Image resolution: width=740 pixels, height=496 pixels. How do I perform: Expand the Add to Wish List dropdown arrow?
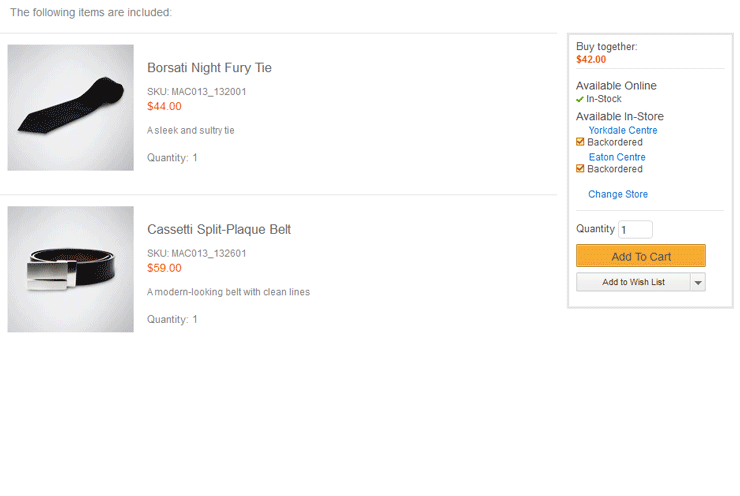pos(698,283)
